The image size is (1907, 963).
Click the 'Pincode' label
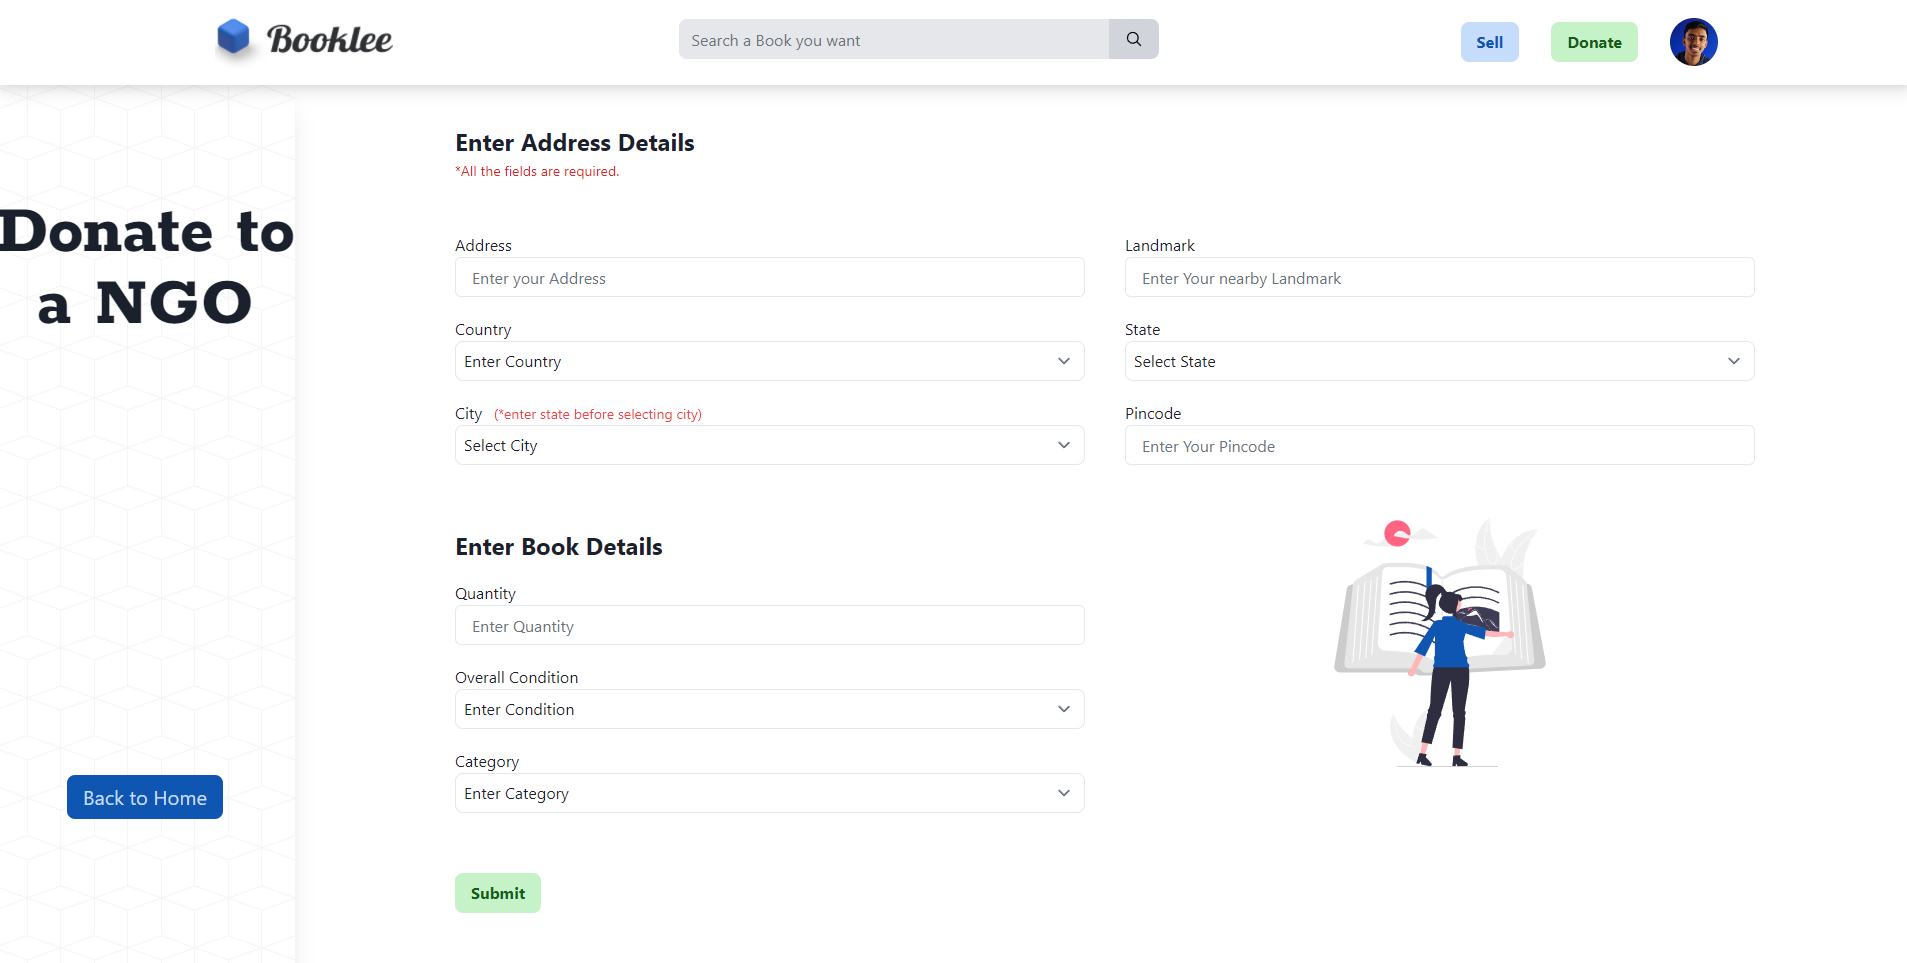(1153, 413)
